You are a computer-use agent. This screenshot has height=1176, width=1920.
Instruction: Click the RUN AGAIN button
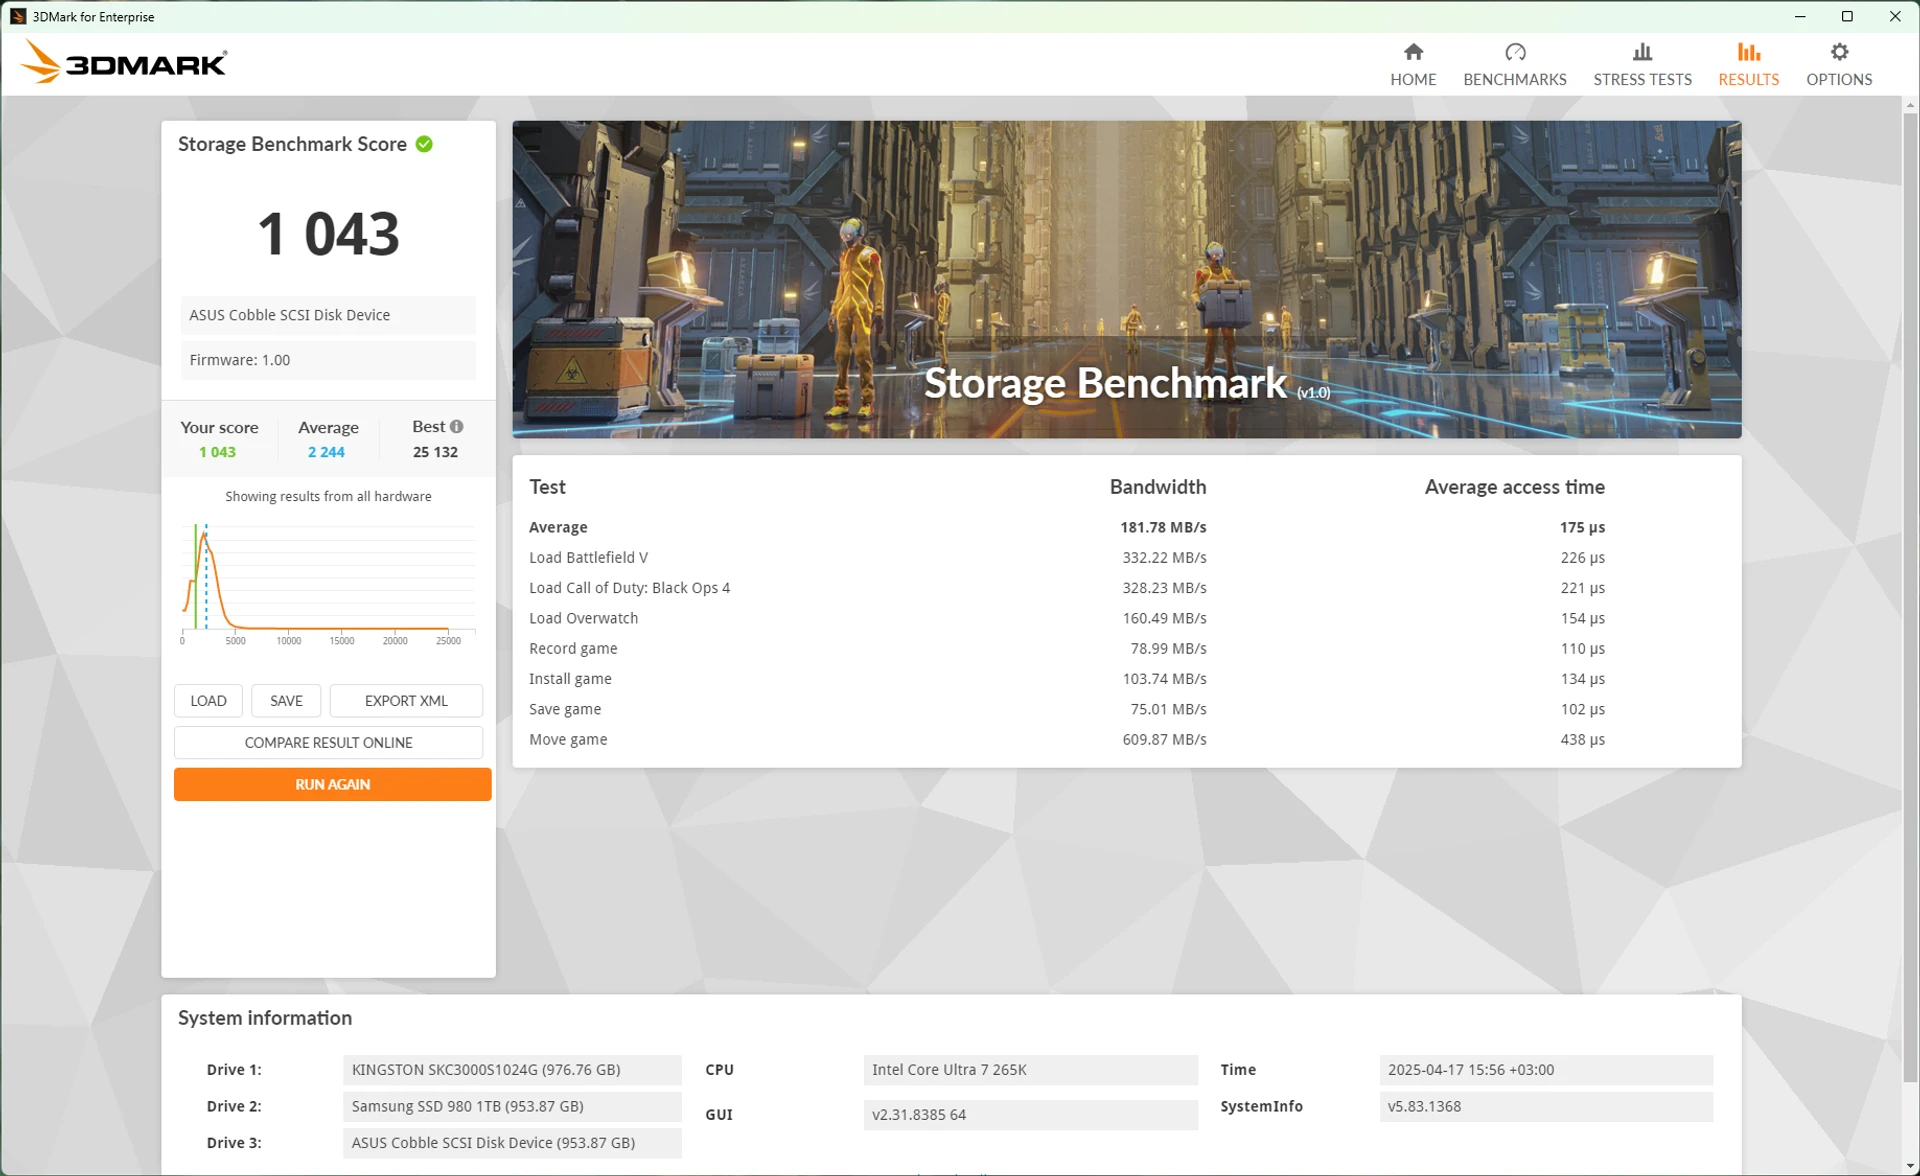coord(332,784)
